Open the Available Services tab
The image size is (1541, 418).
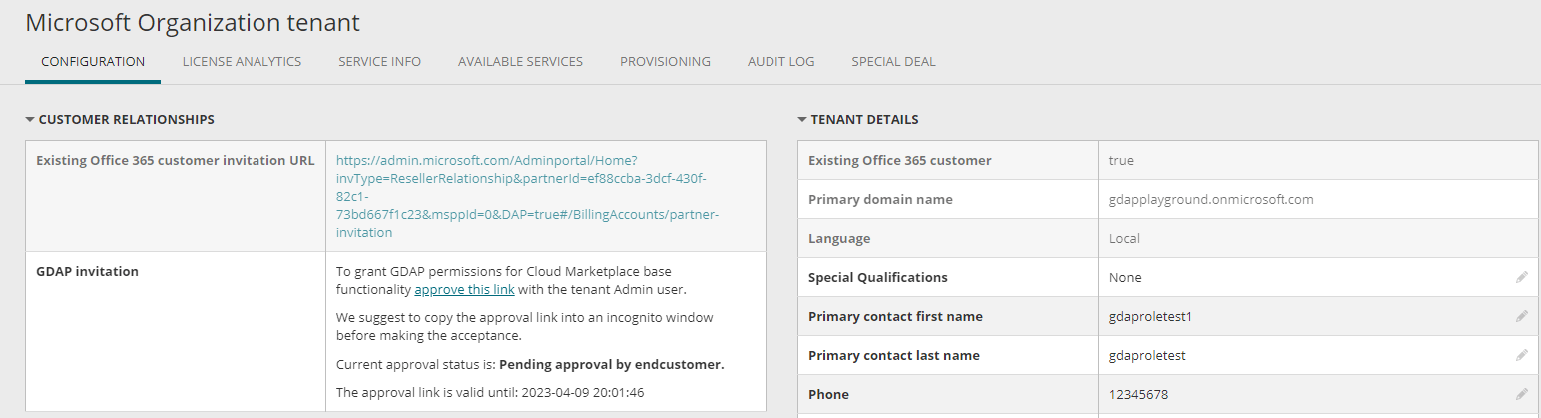click(520, 62)
